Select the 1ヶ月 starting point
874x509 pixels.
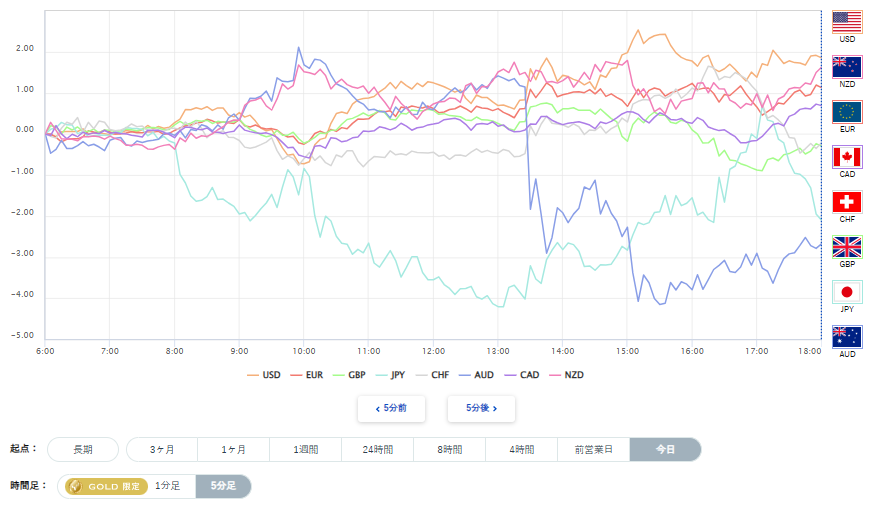(234, 449)
